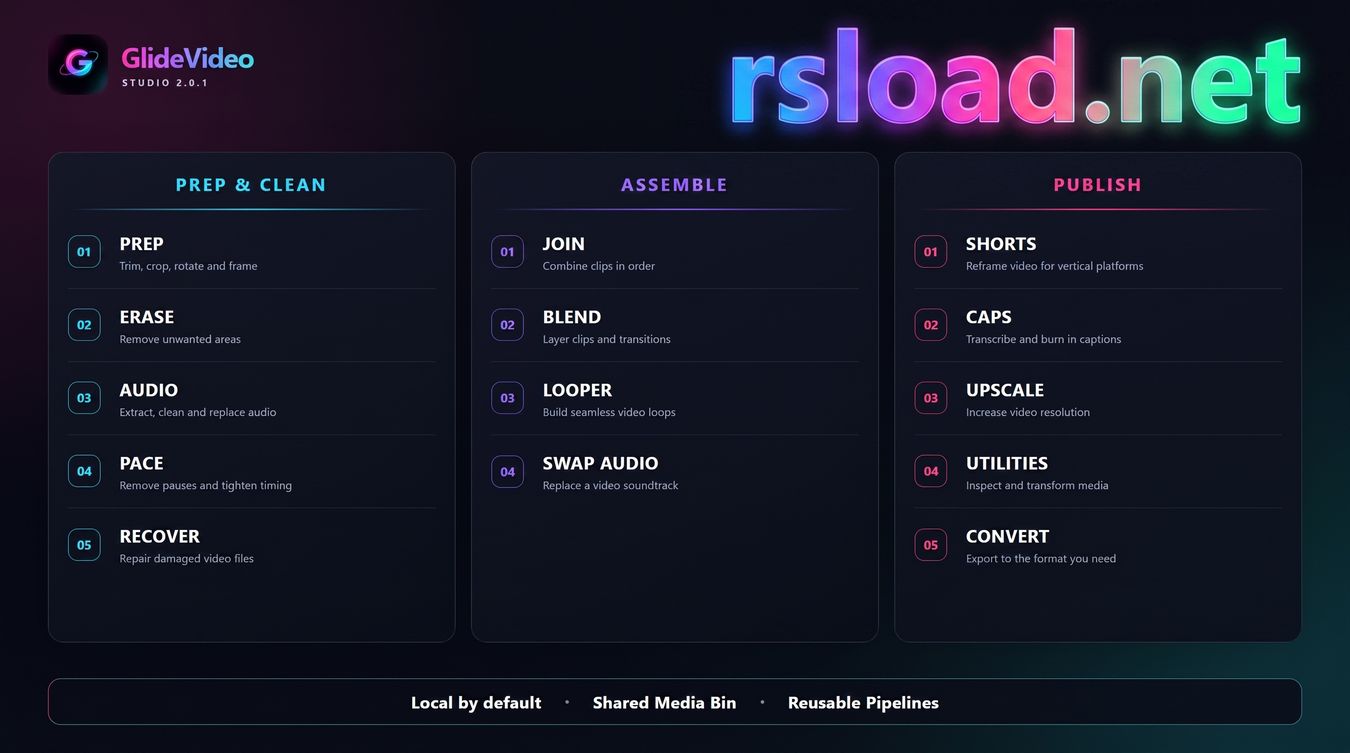This screenshot has width=1350, height=753.
Task: Click "Combine clips in order" description
Action: tap(599, 266)
